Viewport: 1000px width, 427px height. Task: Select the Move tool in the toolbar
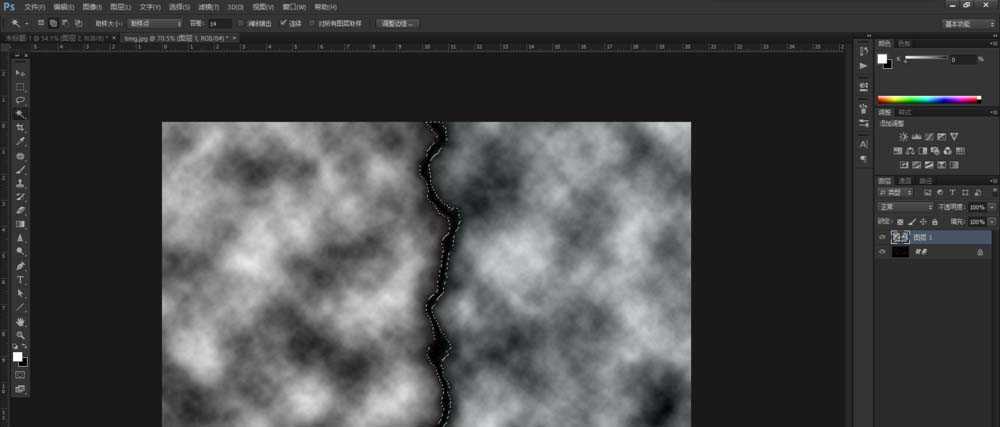pyautogui.click(x=20, y=73)
